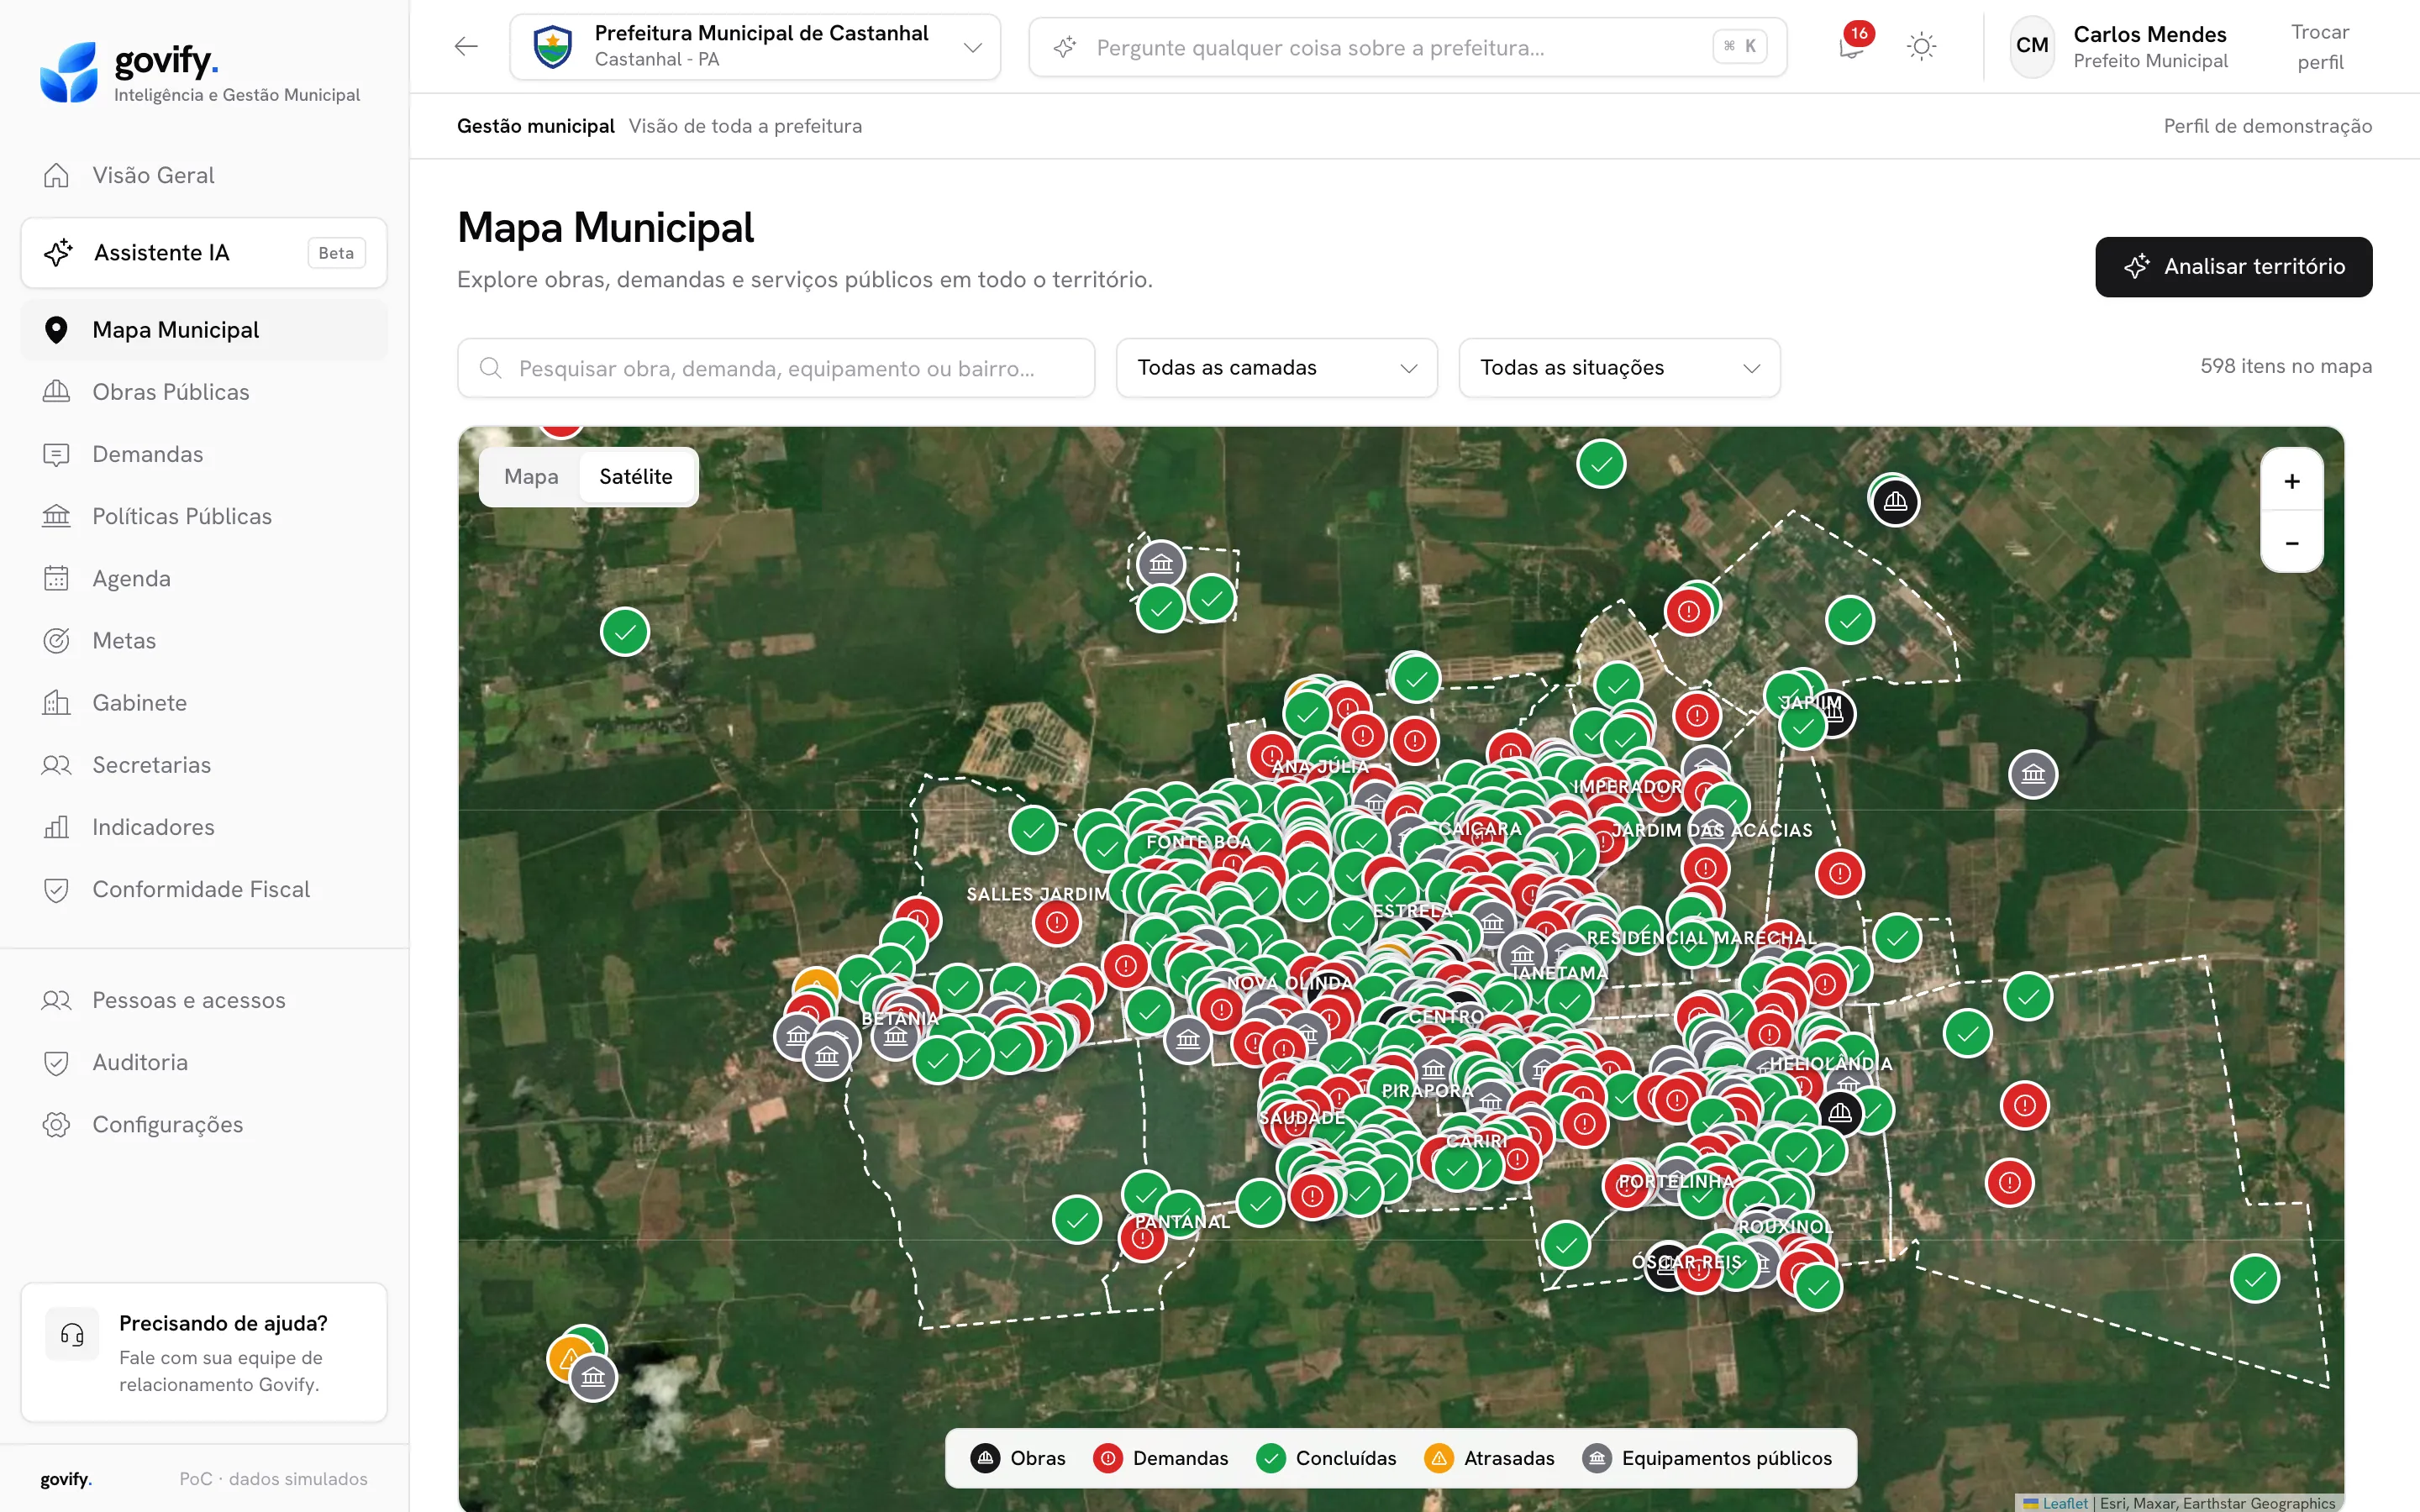Open the Visão Geral home page

[x=204, y=175]
